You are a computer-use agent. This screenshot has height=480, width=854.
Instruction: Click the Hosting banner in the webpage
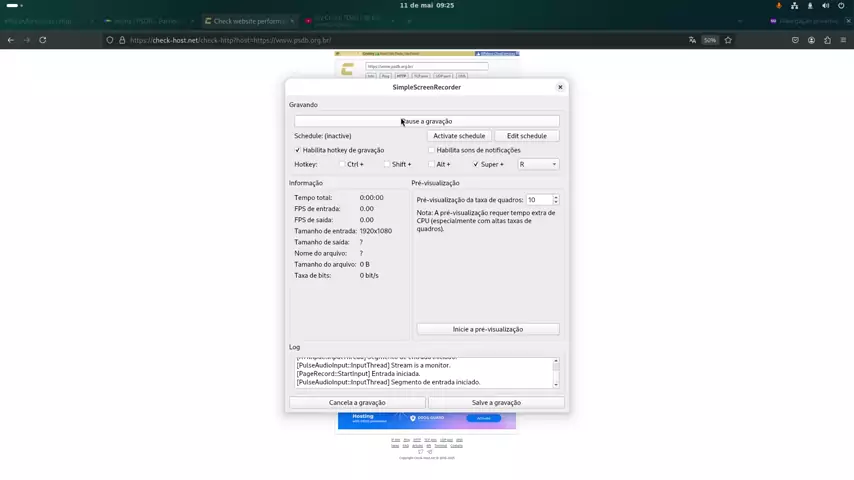[426, 420]
